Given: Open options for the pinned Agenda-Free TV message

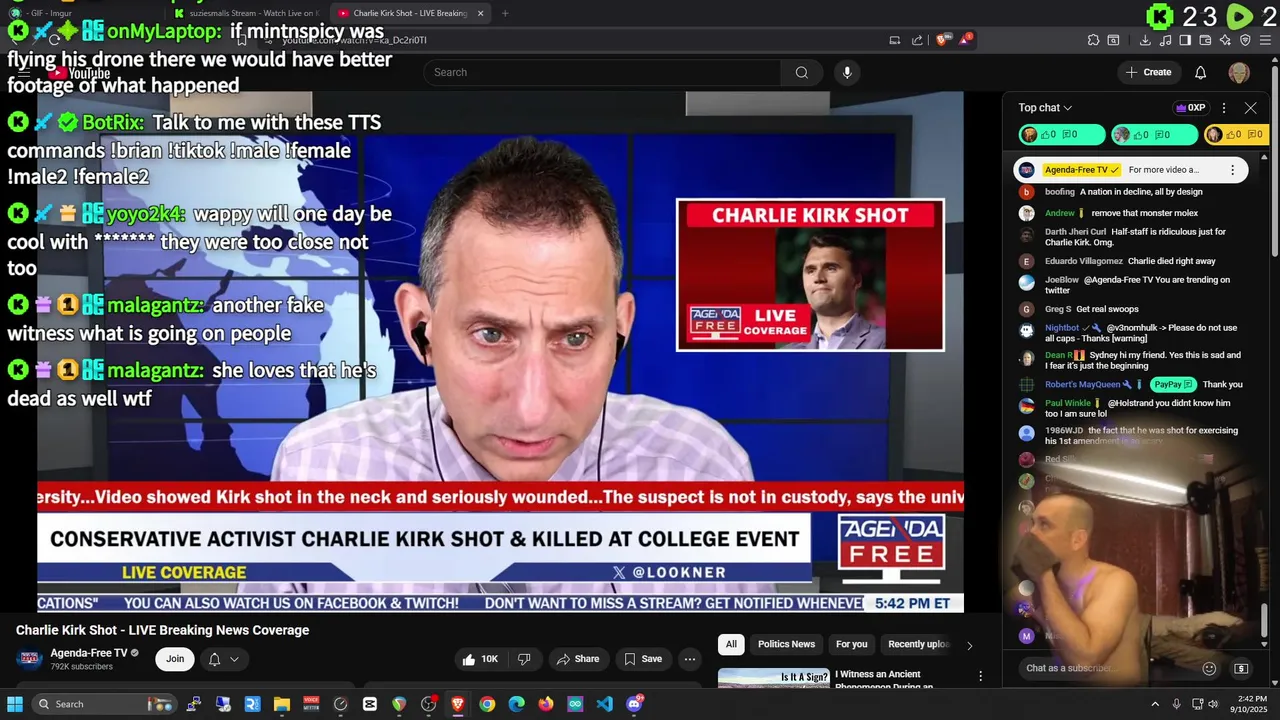Looking at the screenshot, I should coord(1232,170).
